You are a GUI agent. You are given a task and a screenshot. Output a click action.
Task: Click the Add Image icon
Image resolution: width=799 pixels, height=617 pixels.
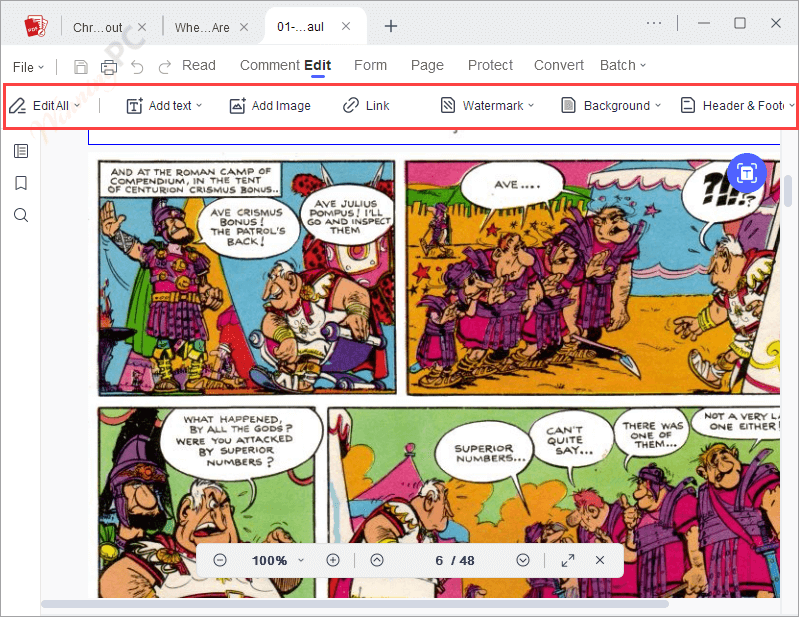[237, 105]
